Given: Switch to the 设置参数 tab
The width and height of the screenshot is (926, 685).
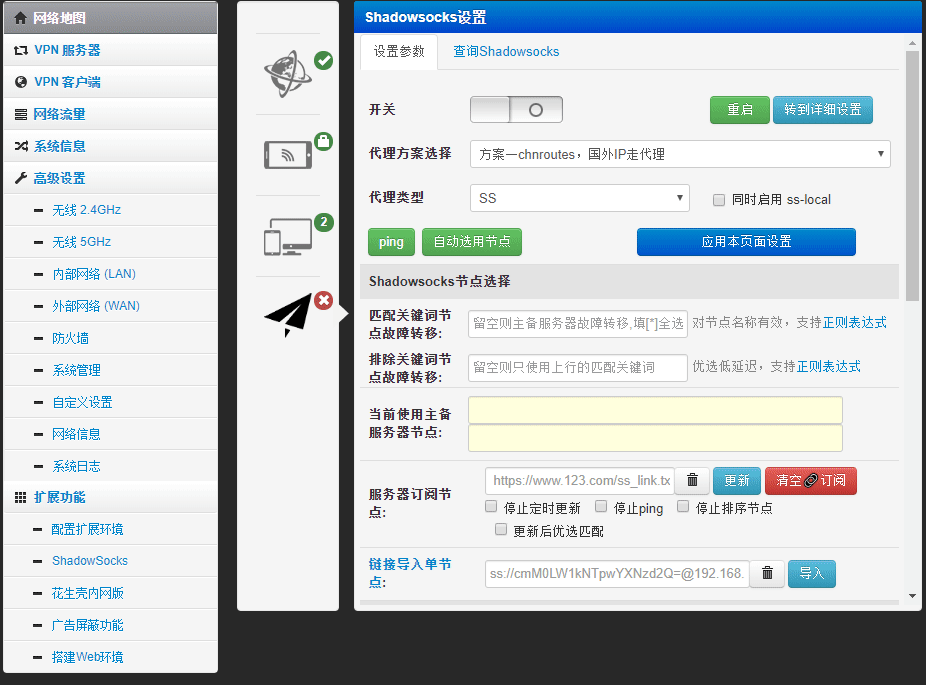Looking at the screenshot, I should tap(399, 51).
